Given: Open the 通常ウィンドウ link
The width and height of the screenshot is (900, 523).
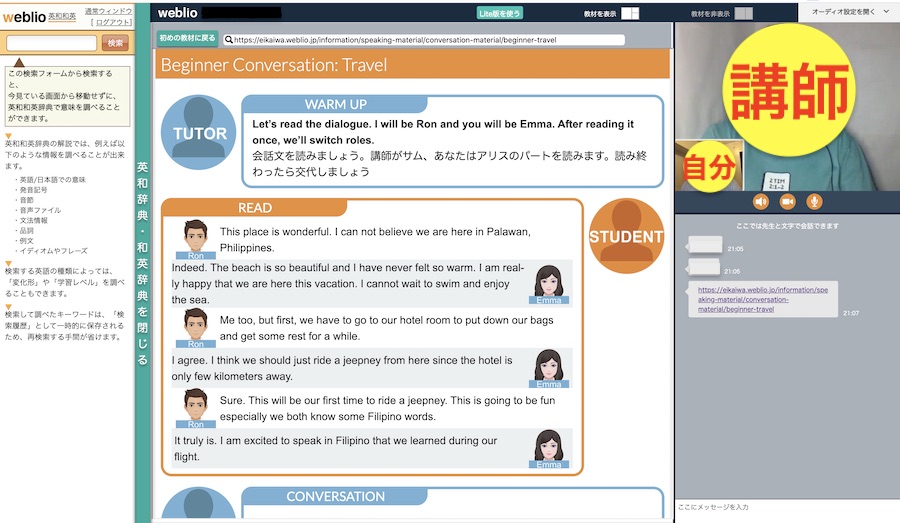Looking at the screenshot, I should [x=108, y=11].
